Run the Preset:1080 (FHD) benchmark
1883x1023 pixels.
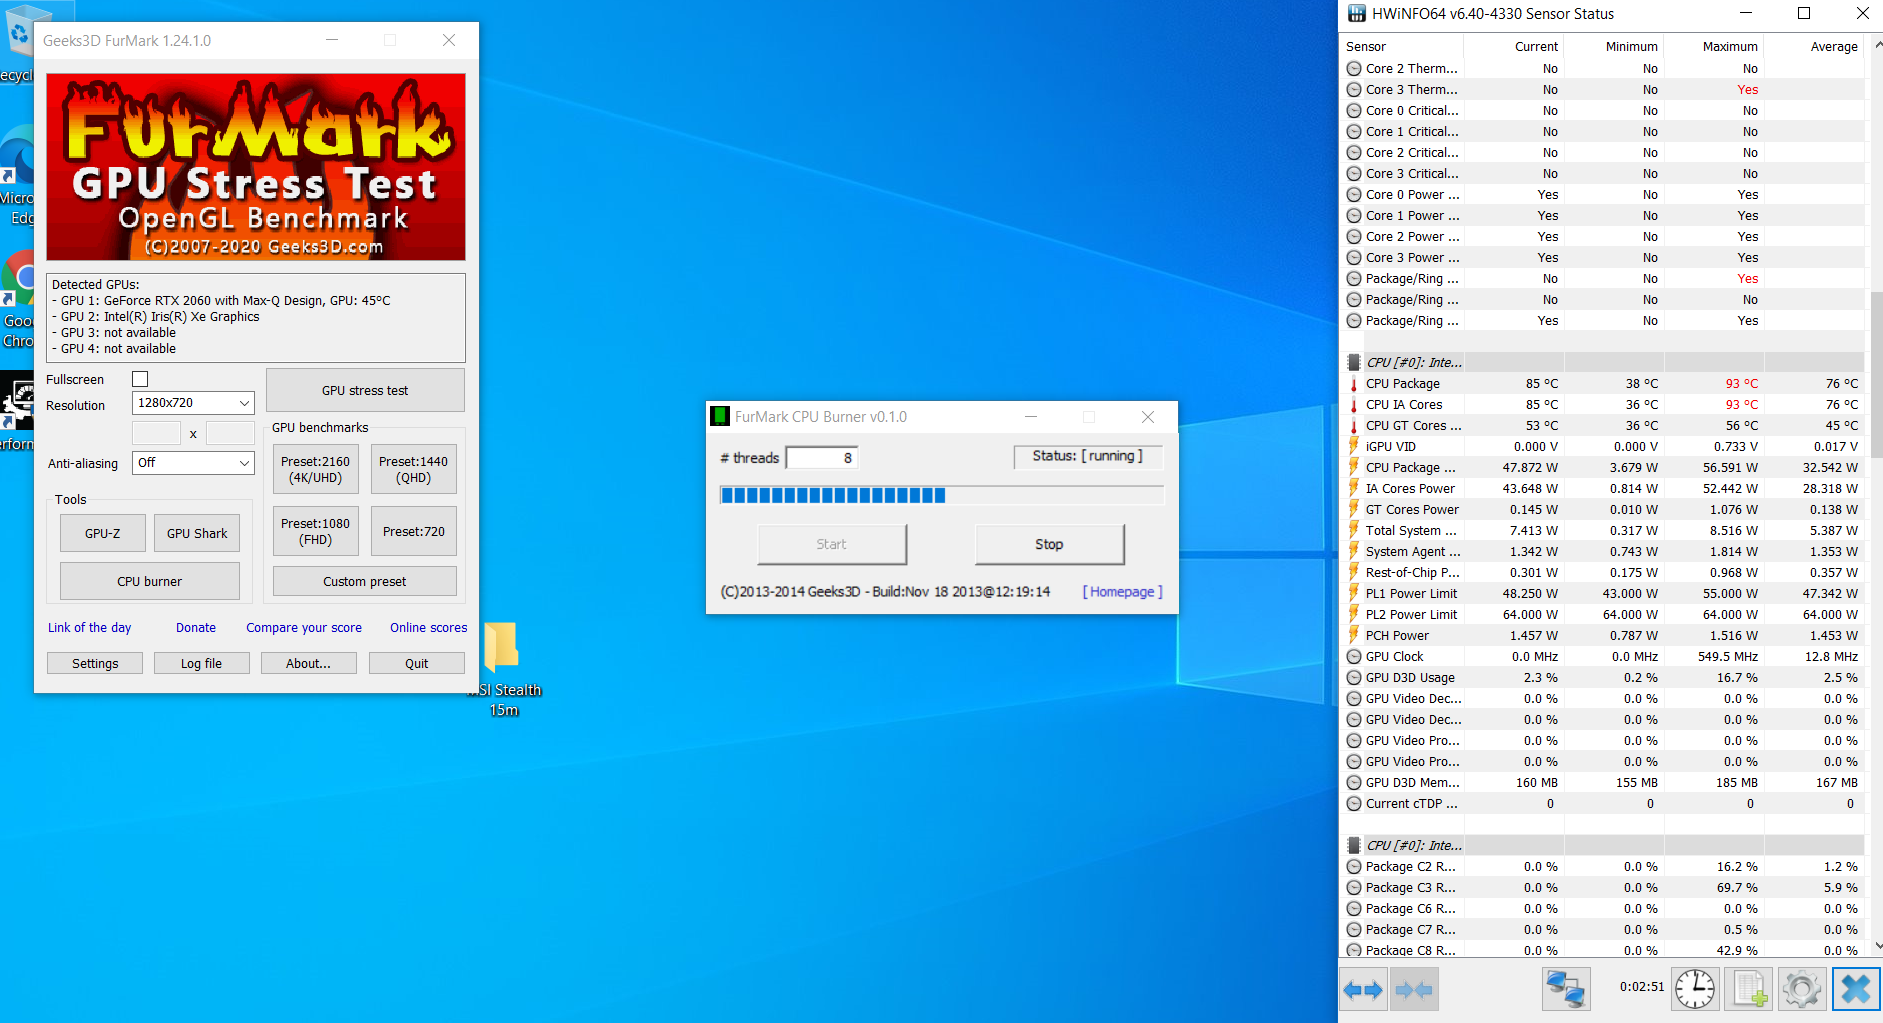315,532
